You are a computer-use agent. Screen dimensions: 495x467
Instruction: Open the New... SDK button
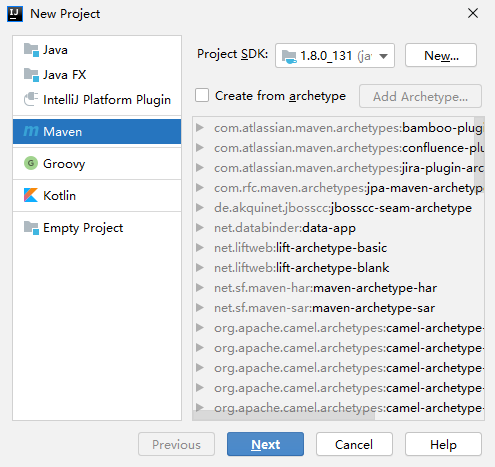click(441, 55)
